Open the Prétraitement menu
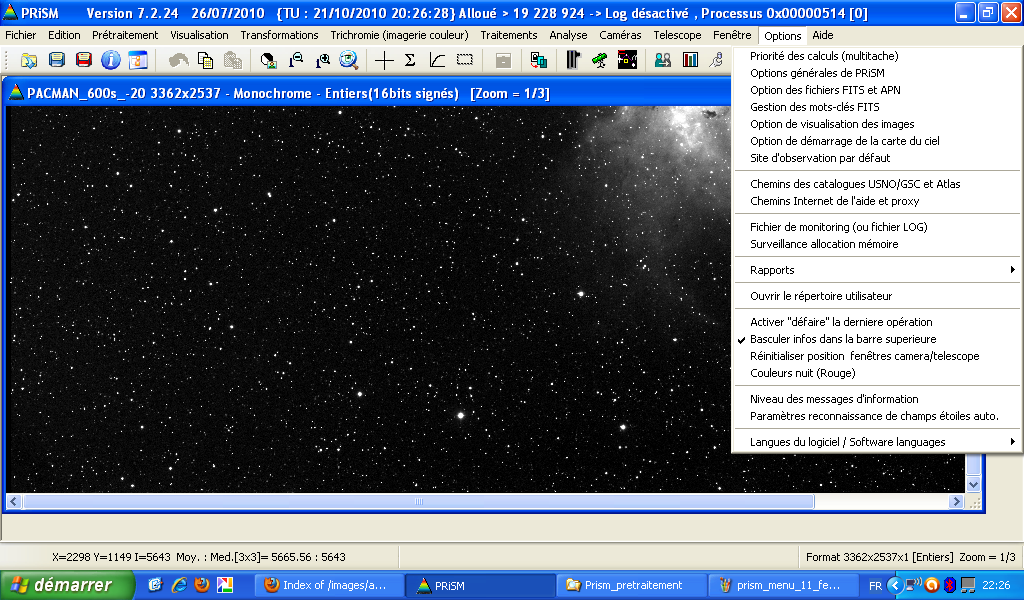The height and width of the screenshot is (600, 1024). [125, 35]
